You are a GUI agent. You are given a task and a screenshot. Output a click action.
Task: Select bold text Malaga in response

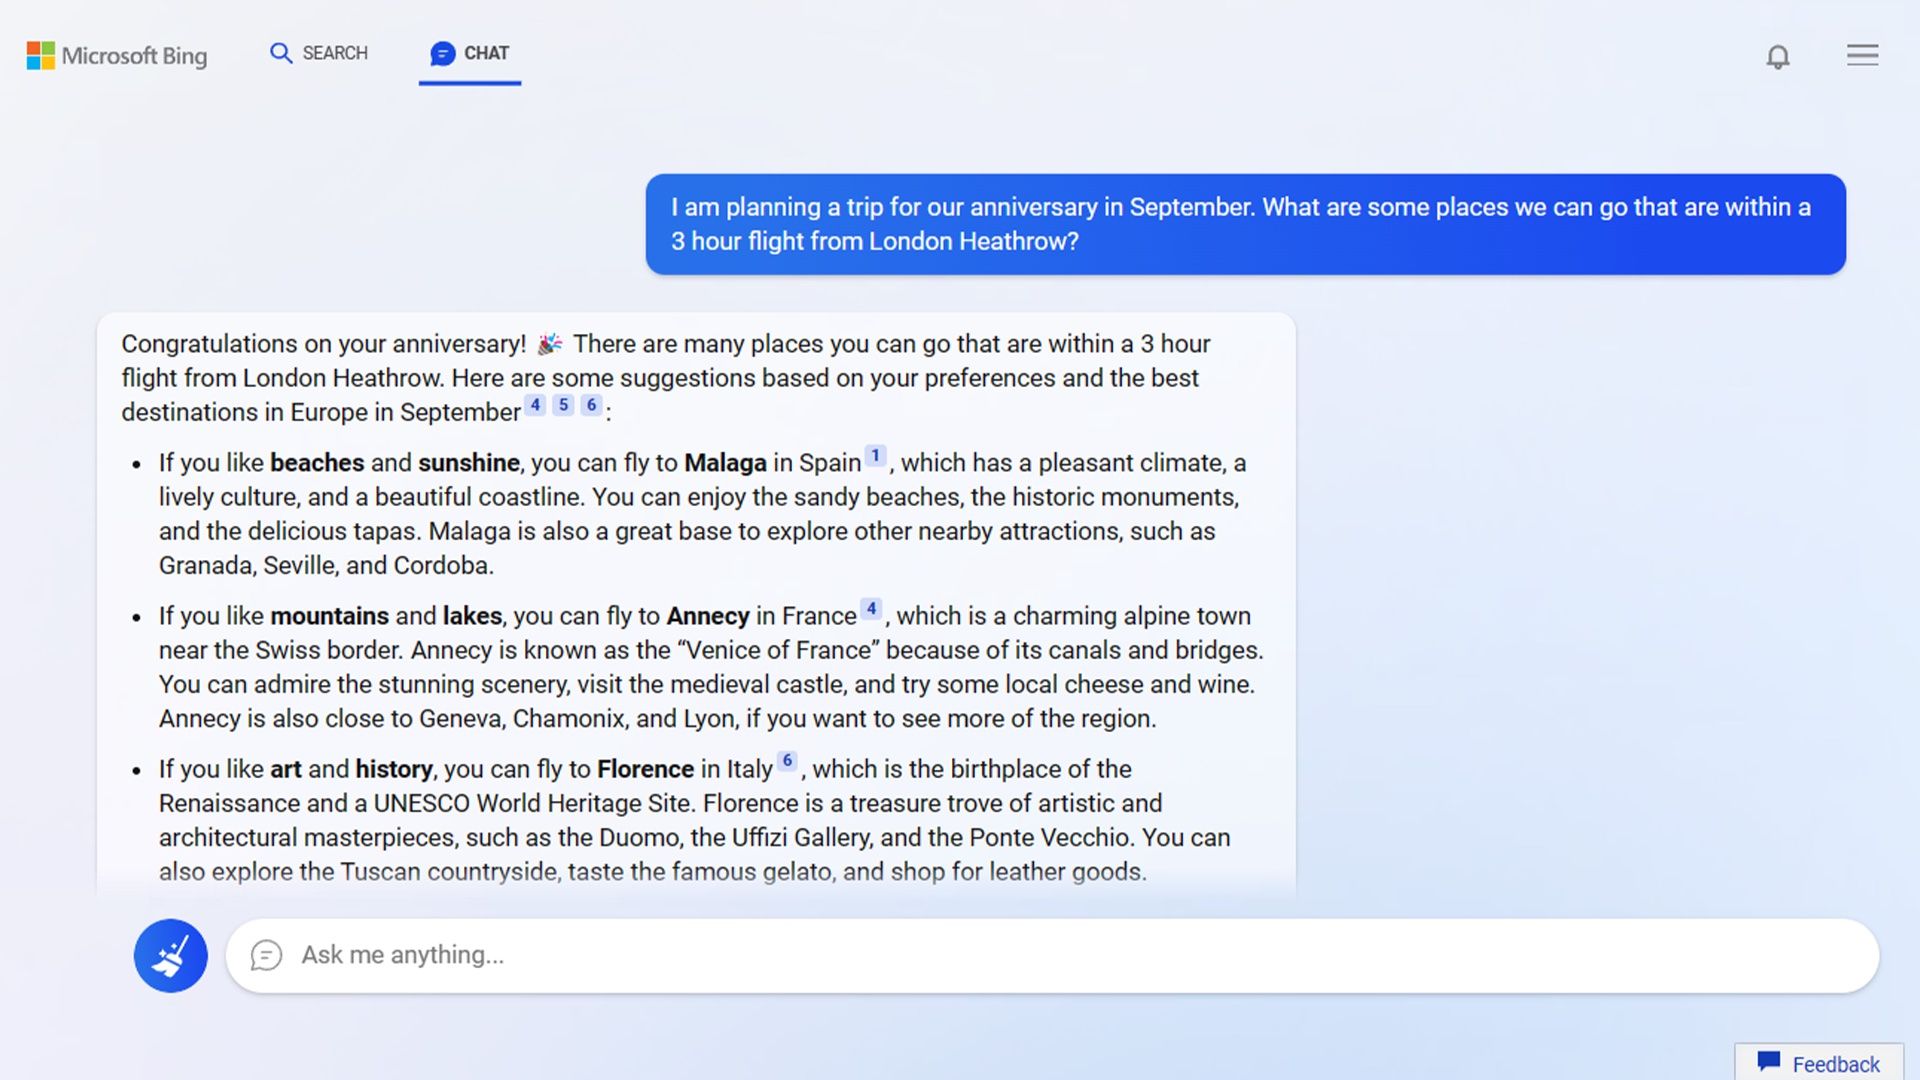[x=724, y=463]
